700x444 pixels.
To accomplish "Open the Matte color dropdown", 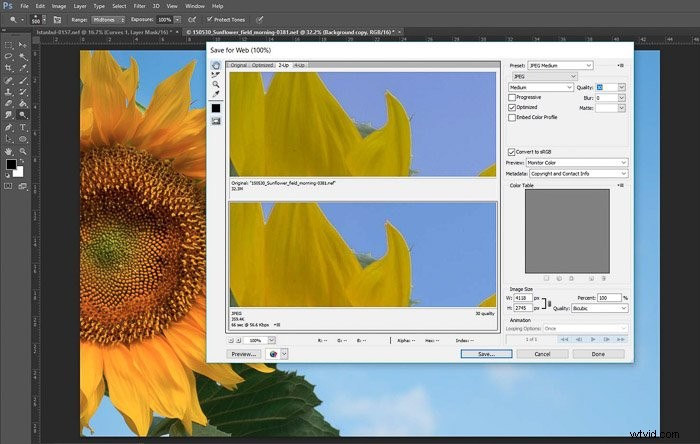I will [621, 108].
